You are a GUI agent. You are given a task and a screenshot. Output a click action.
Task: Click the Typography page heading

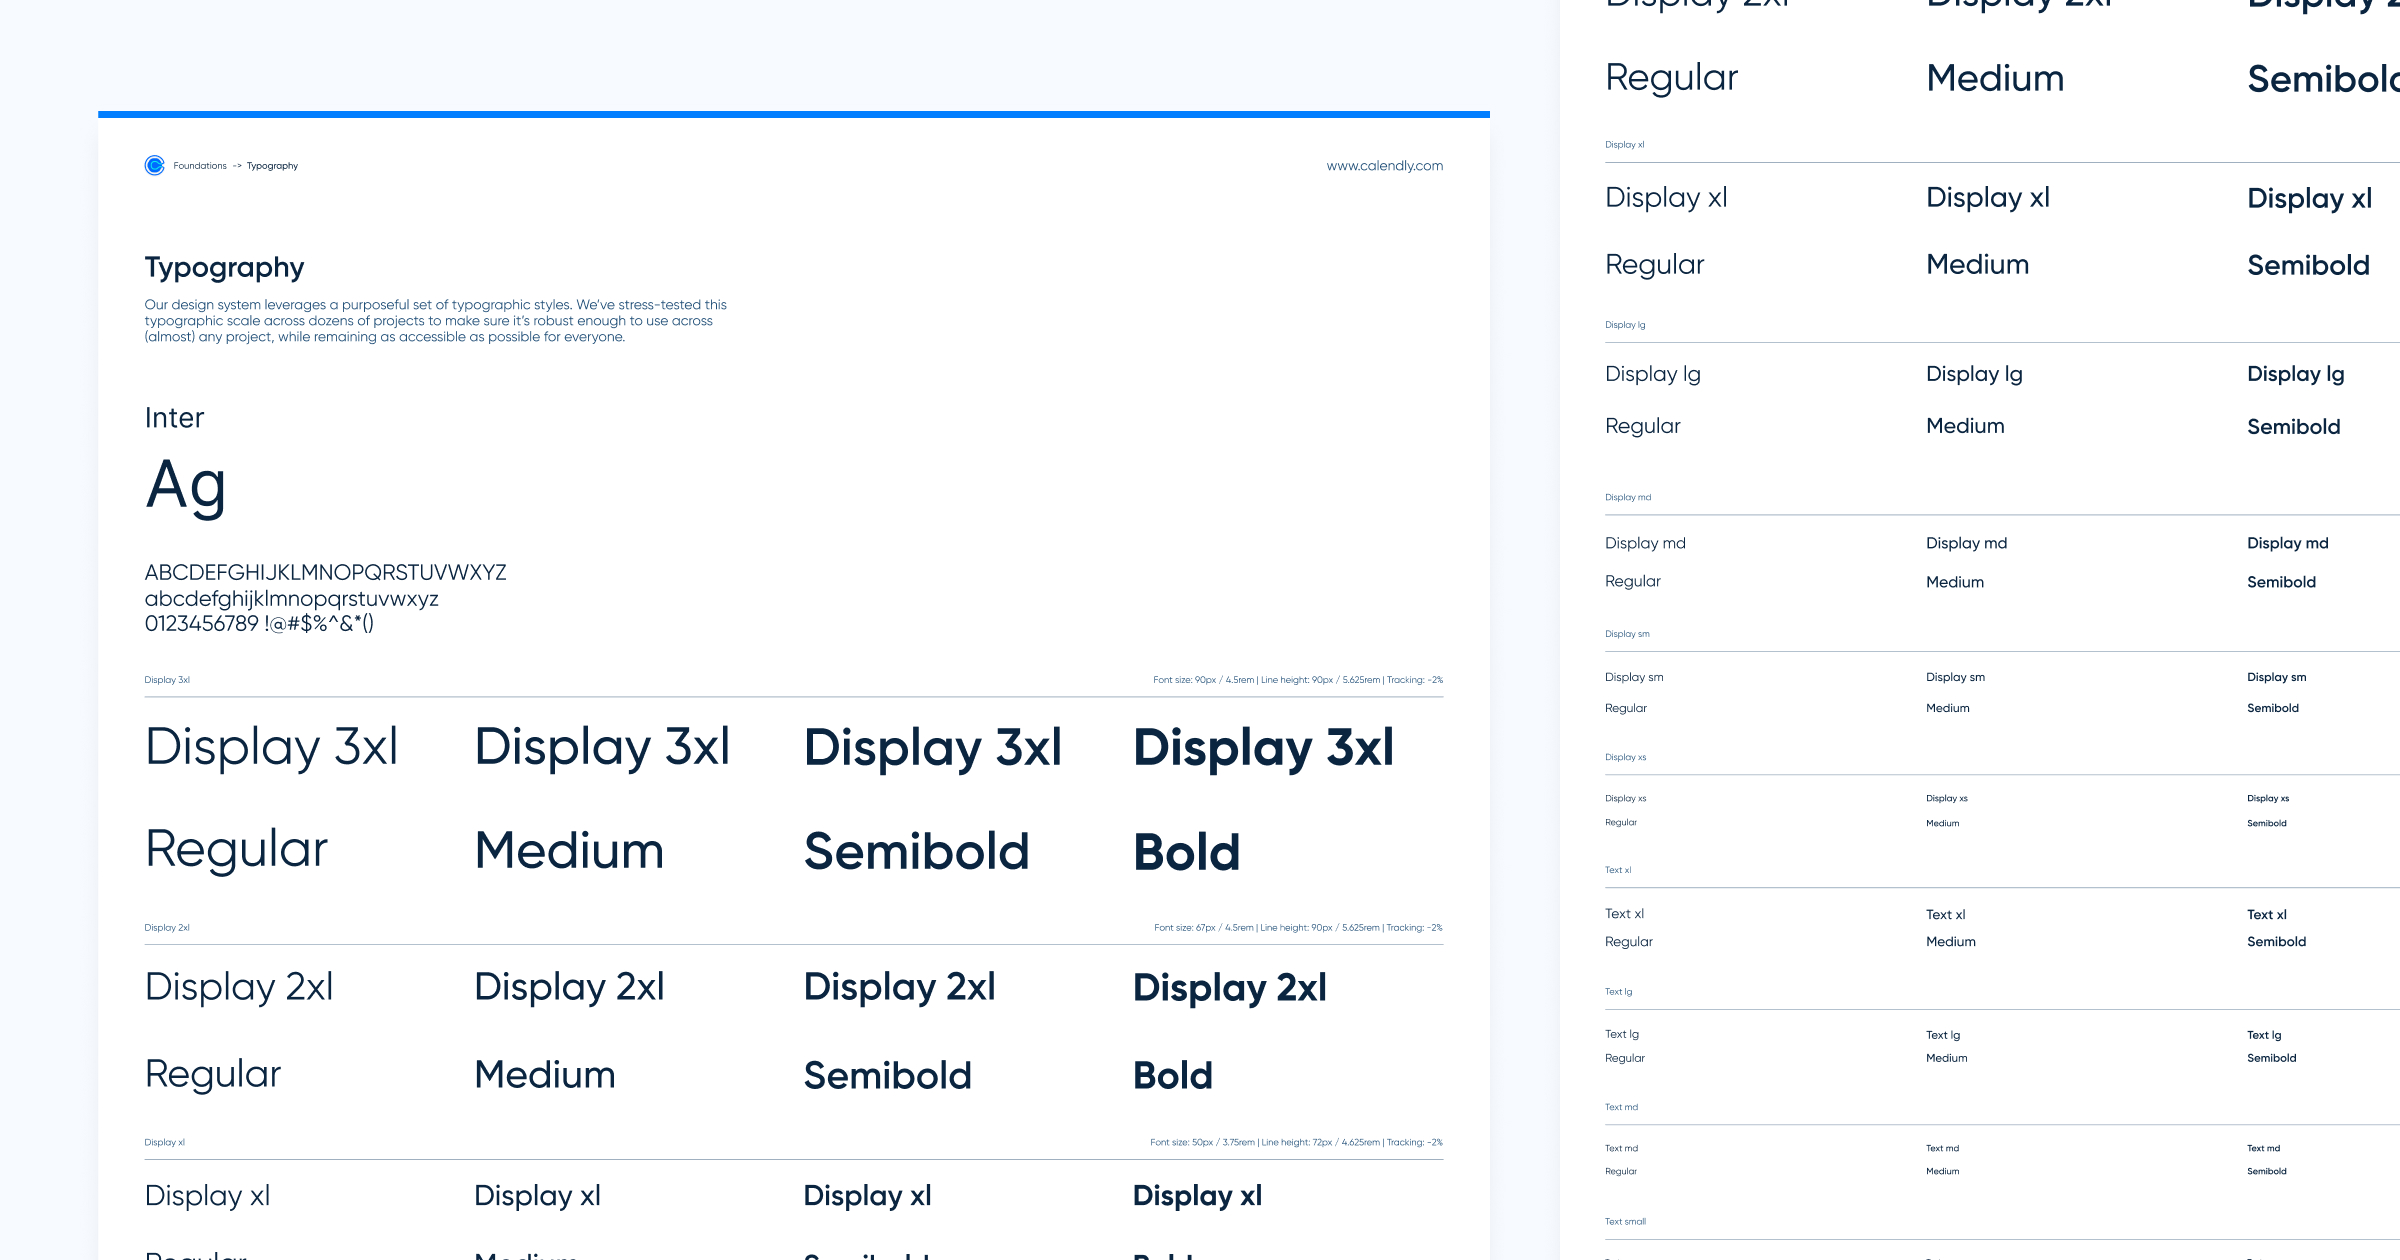click(224, 267)
